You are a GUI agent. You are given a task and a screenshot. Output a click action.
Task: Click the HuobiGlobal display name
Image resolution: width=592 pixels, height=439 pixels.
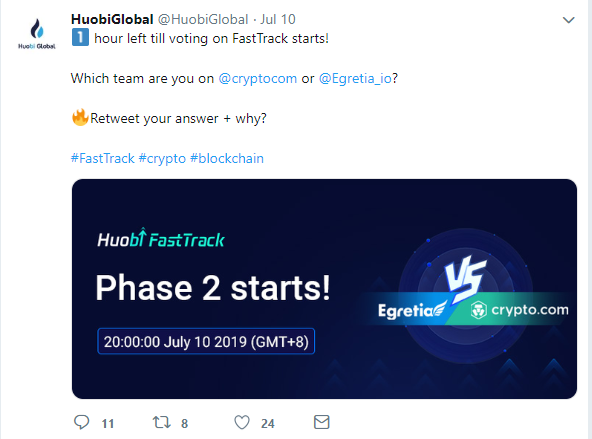(112, 19)
